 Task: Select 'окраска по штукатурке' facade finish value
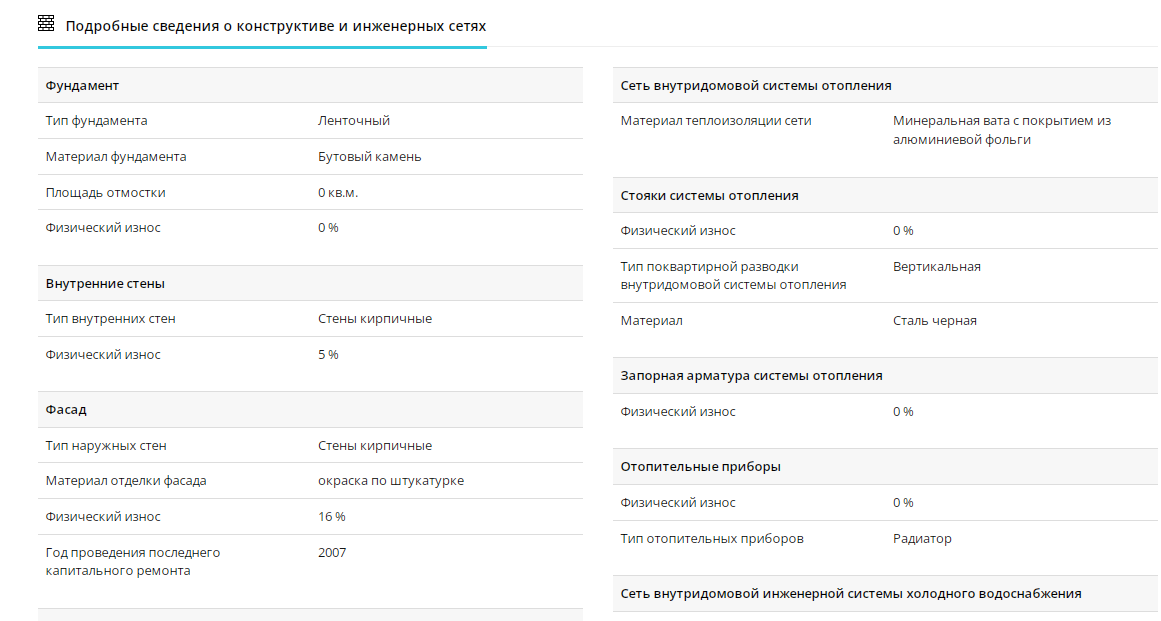[391, 481]
